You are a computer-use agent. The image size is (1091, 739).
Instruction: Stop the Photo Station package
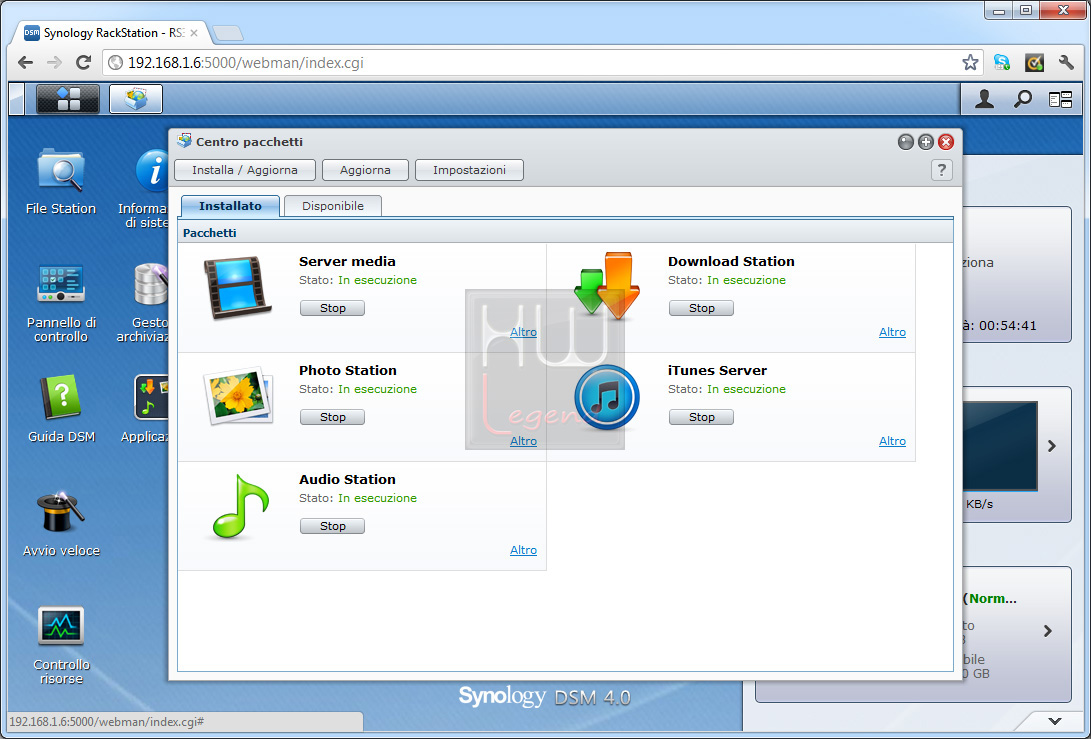[333, 417]
